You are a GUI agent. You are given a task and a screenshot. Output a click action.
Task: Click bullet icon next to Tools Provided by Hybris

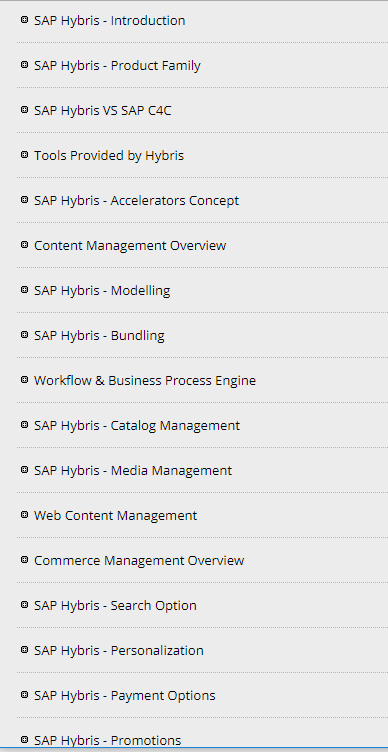(24, 155)
